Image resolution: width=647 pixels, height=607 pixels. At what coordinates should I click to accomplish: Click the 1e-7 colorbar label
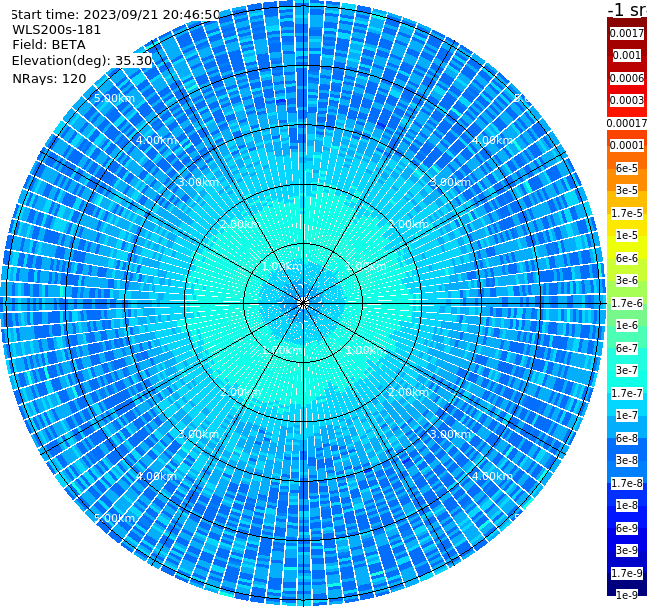(x=627, y=415)
